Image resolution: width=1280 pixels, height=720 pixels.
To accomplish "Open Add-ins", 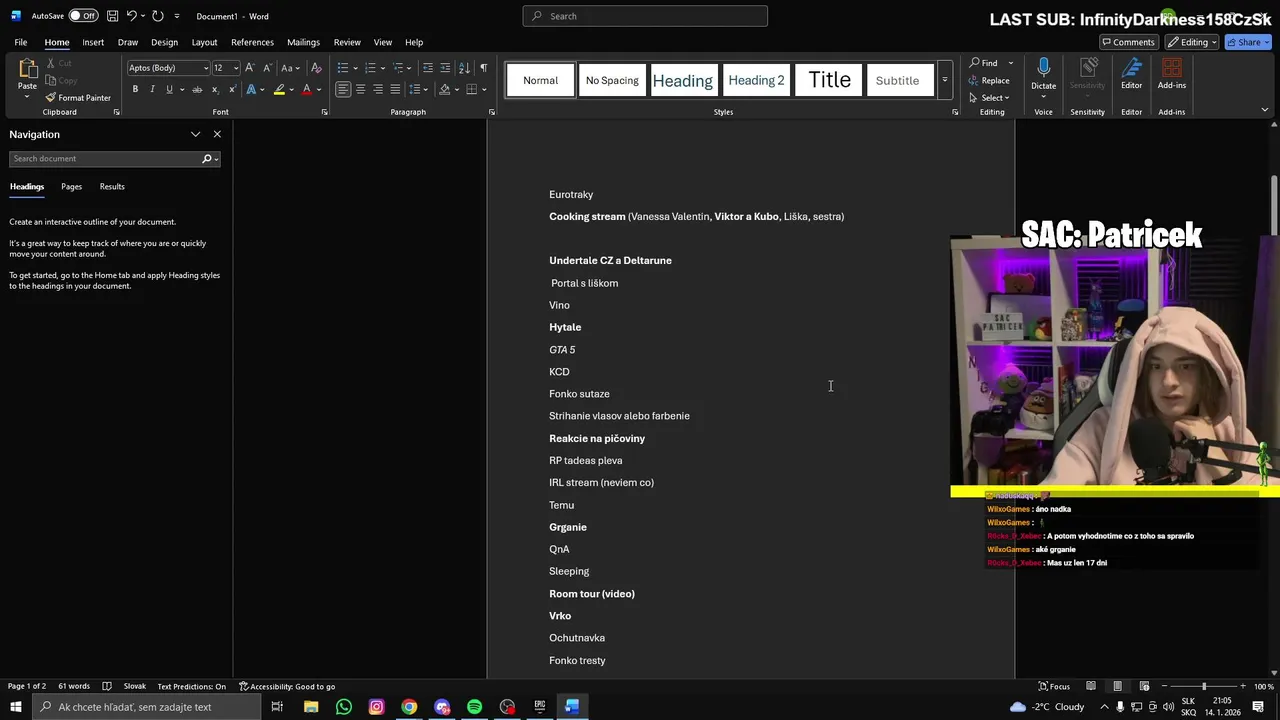I will tap(1172, 74).
